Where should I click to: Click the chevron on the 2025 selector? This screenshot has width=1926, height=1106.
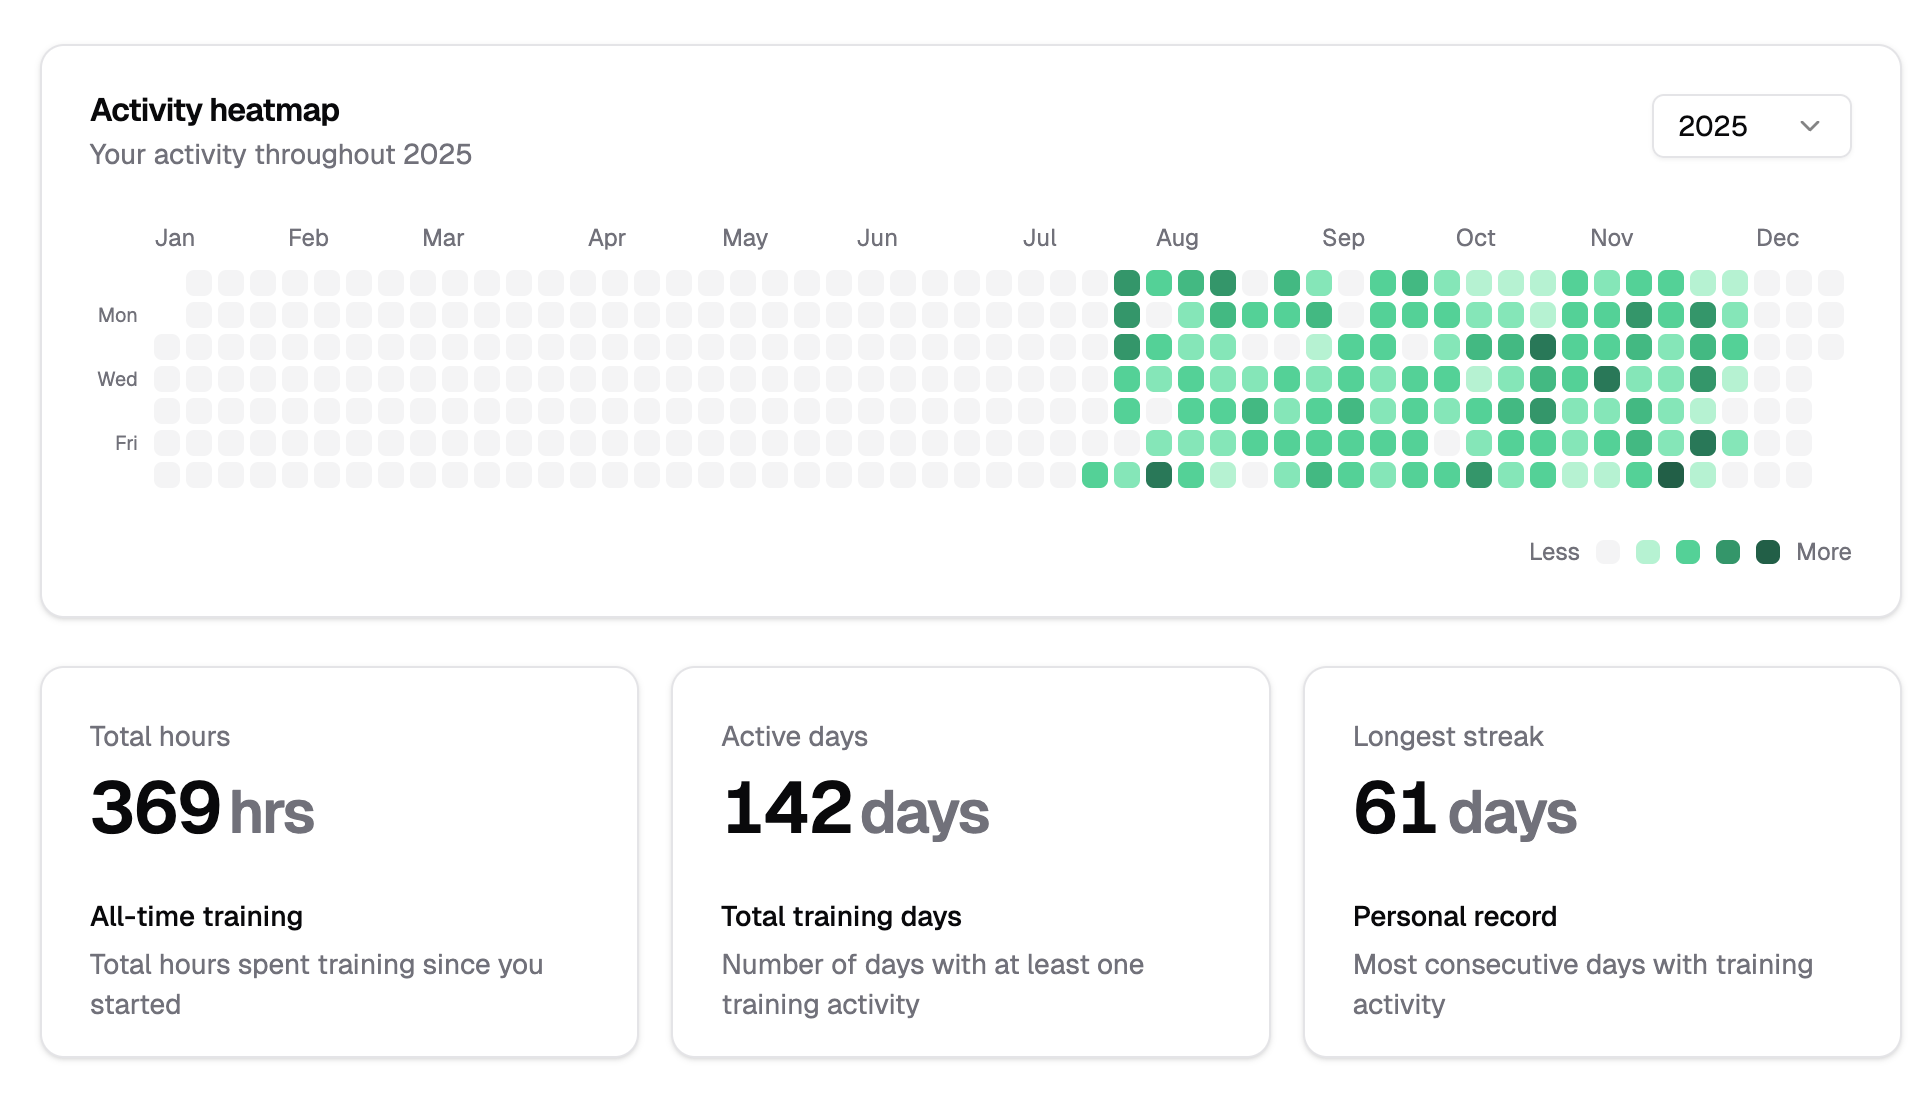1810,126
